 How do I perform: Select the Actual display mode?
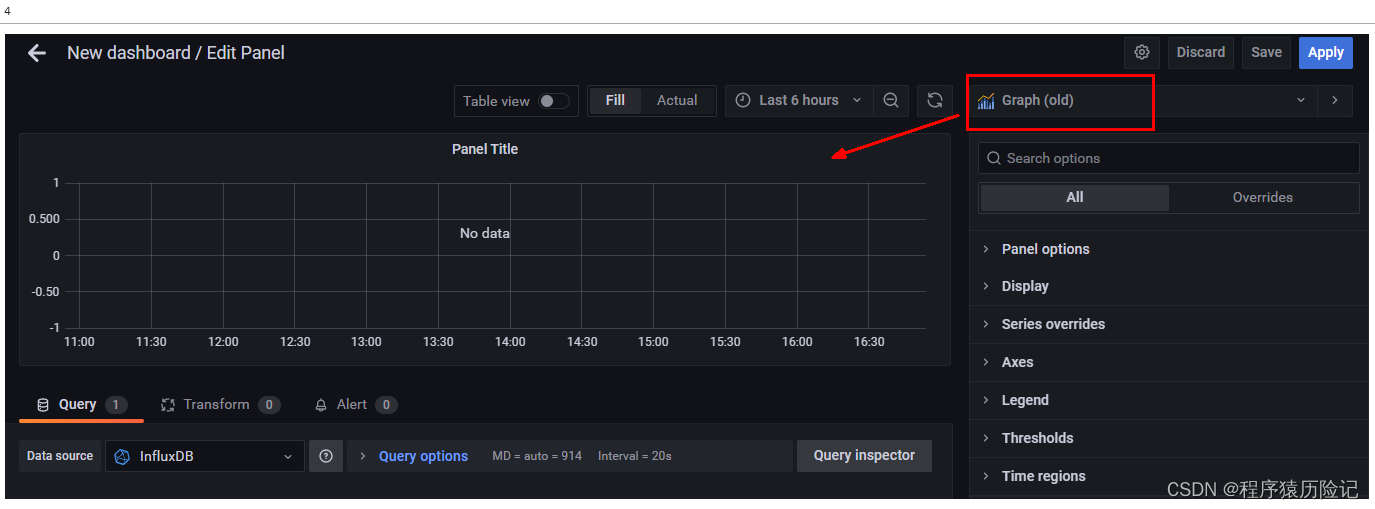[677, 100]
